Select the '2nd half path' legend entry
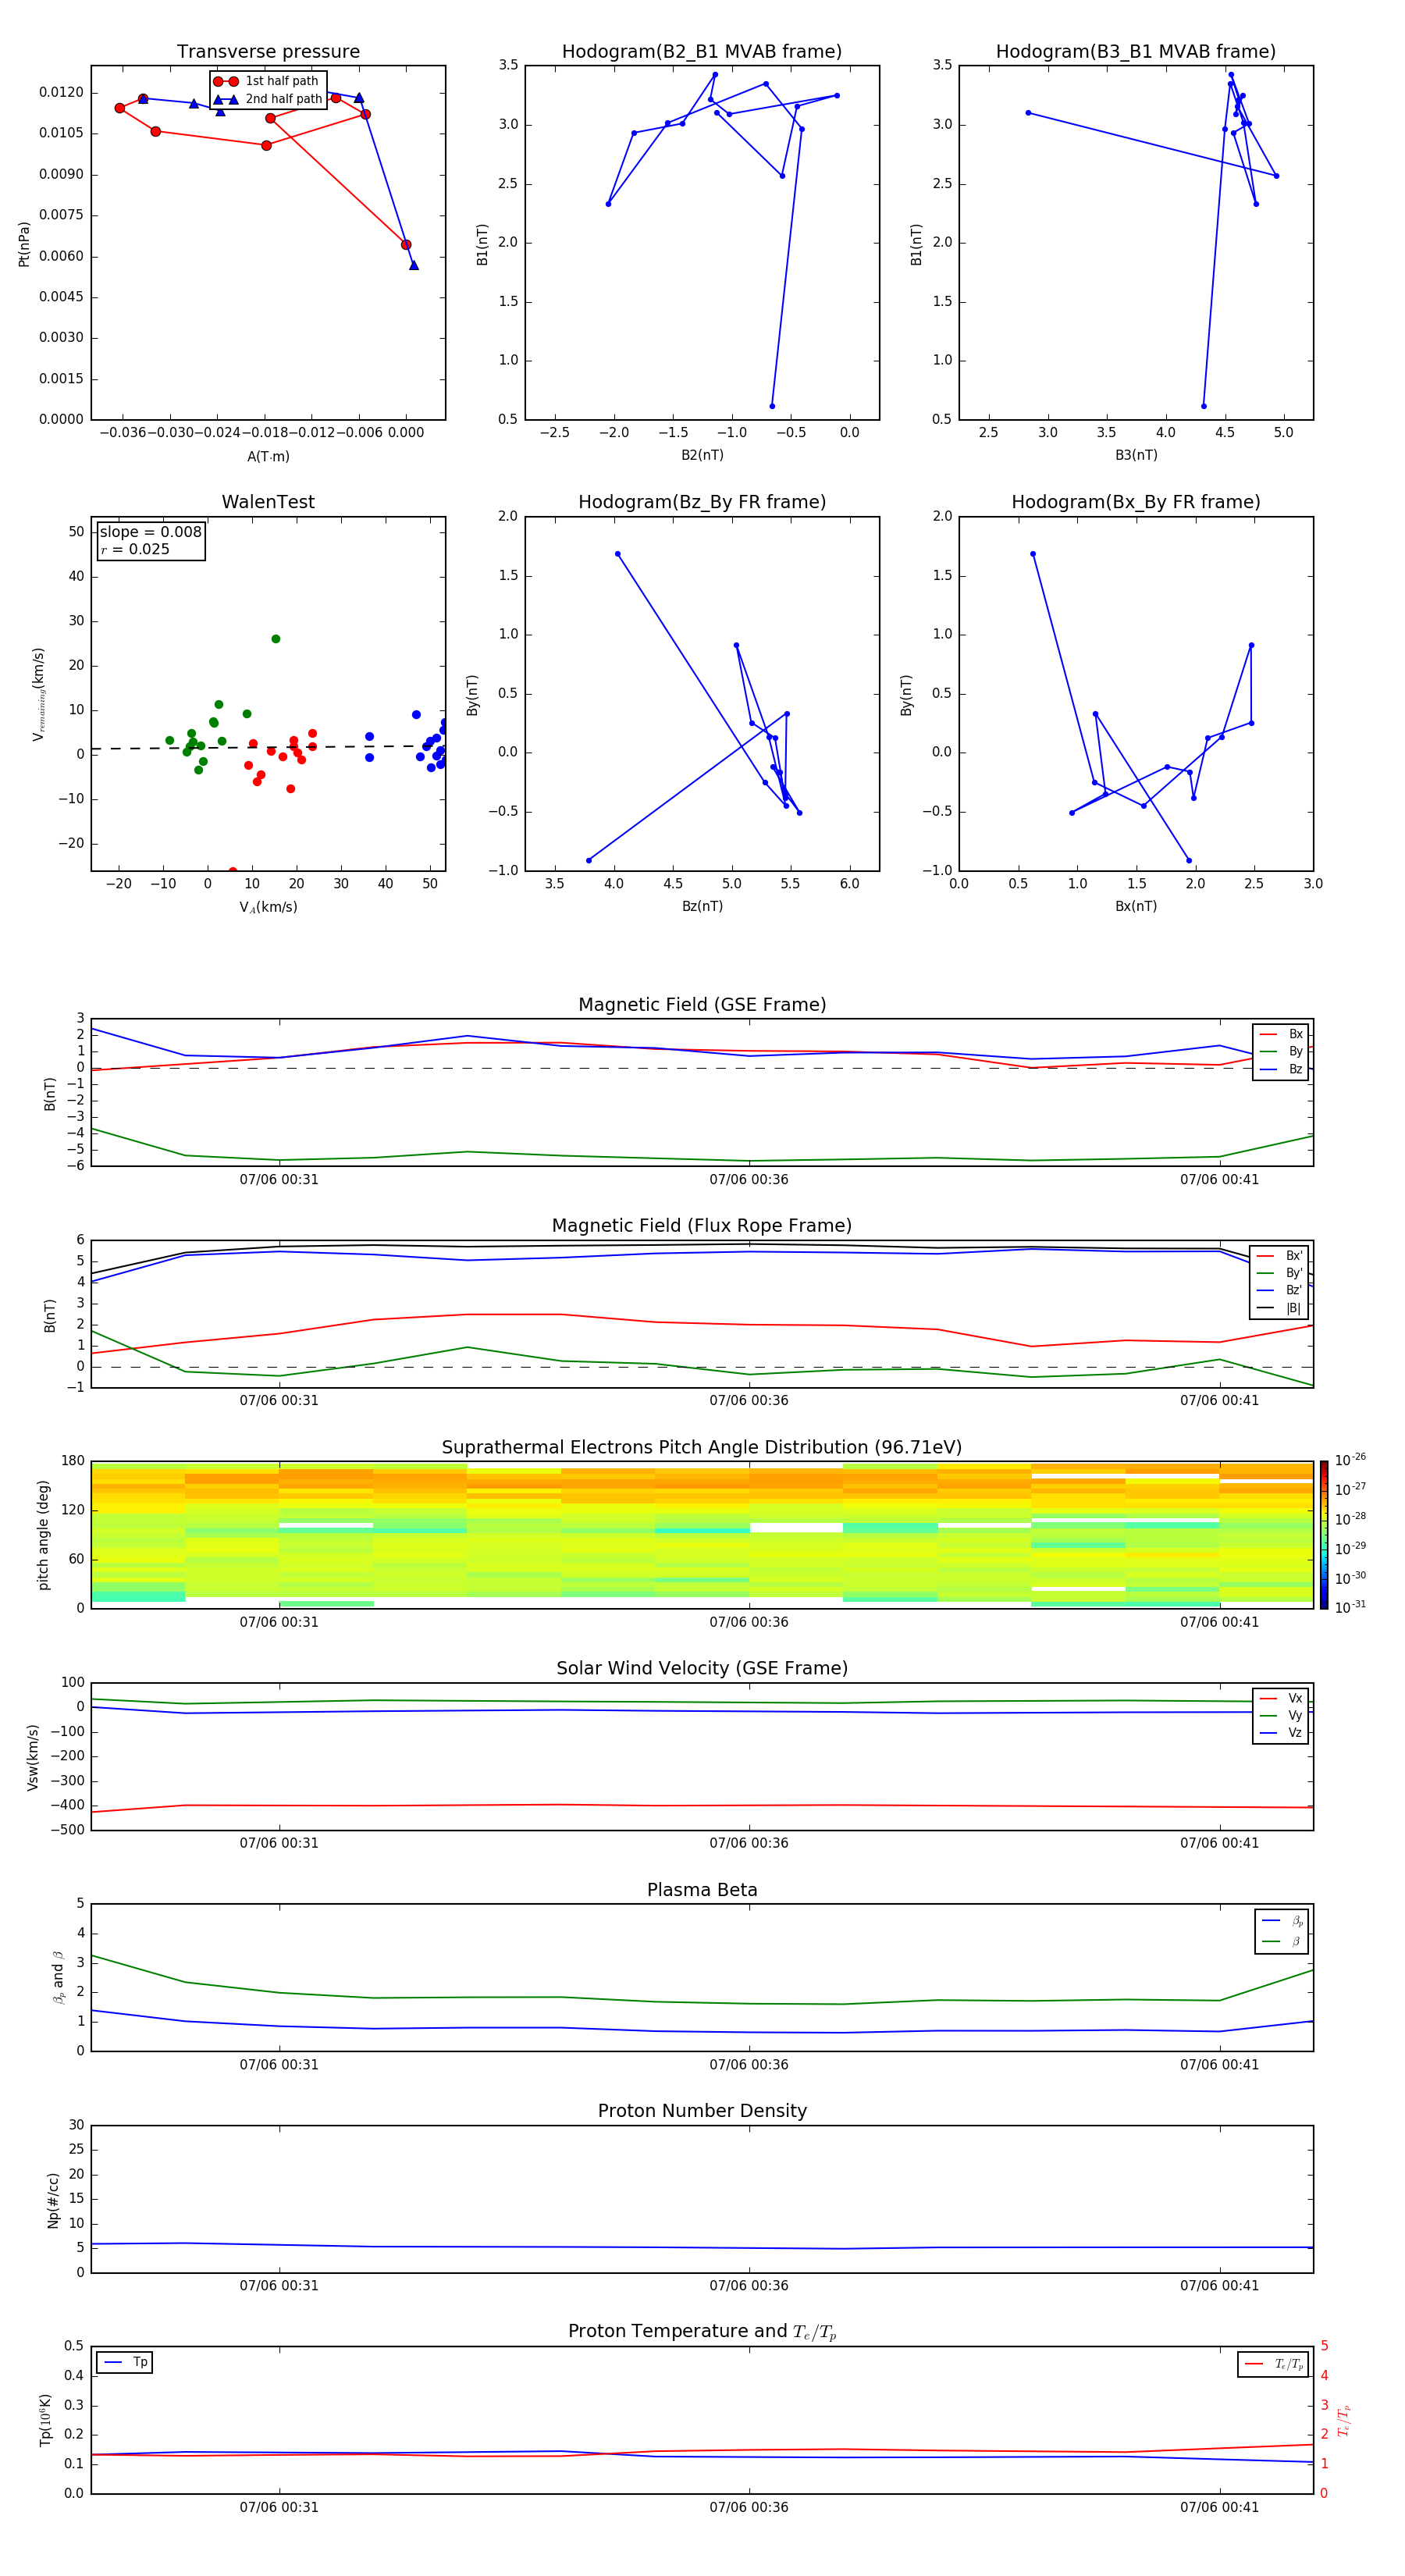This screenshot has width=1405, height=2576. tap(269, 99)
